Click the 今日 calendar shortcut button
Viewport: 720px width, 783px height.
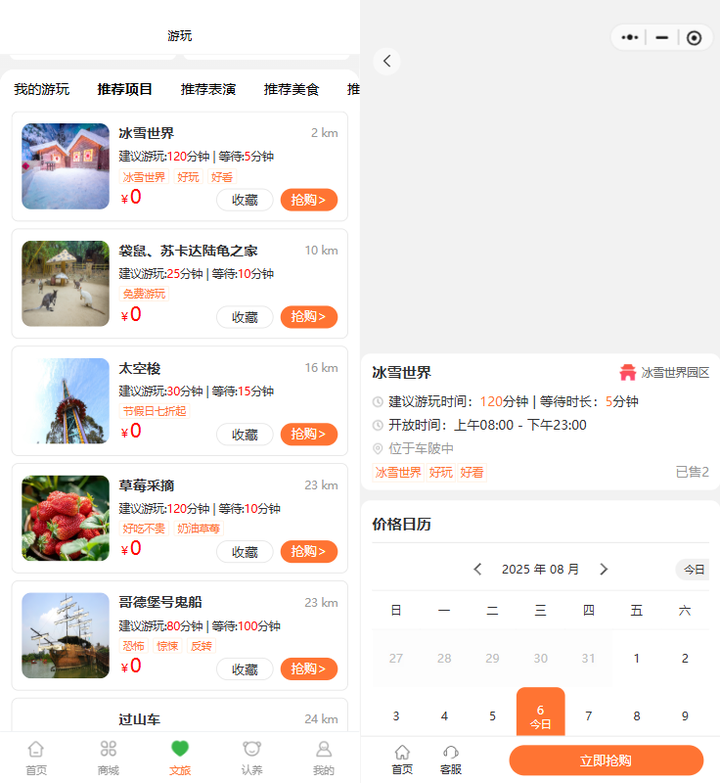(x=693, y=569)
